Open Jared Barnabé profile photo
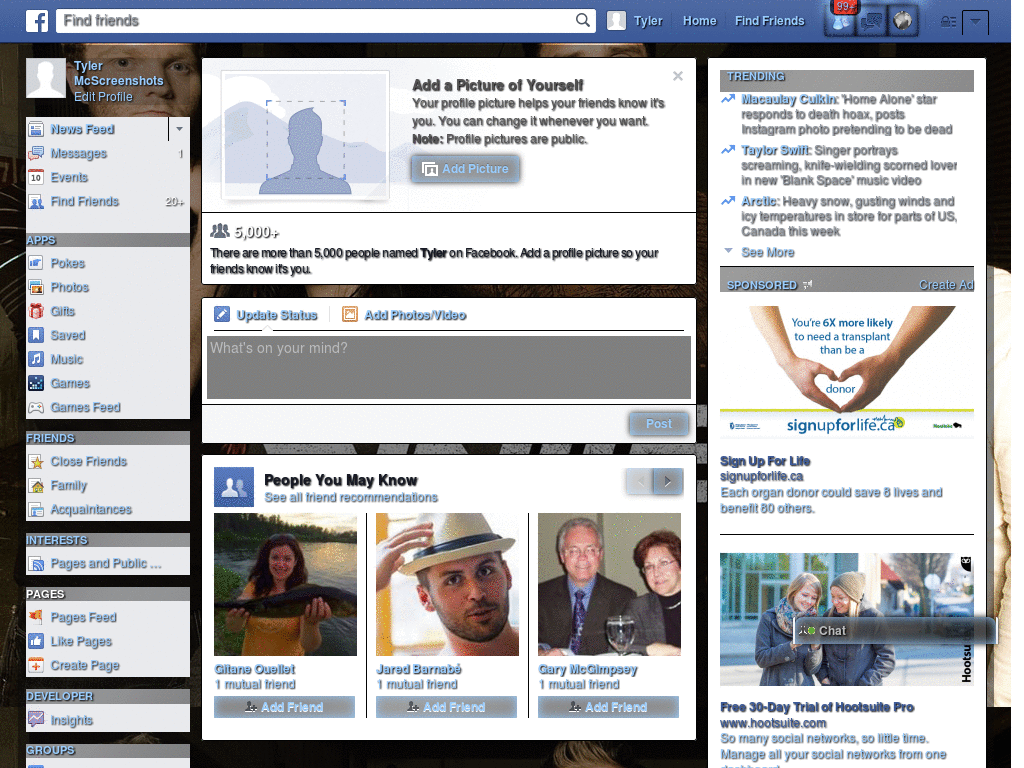The image size is (1024, 768). 447,584
